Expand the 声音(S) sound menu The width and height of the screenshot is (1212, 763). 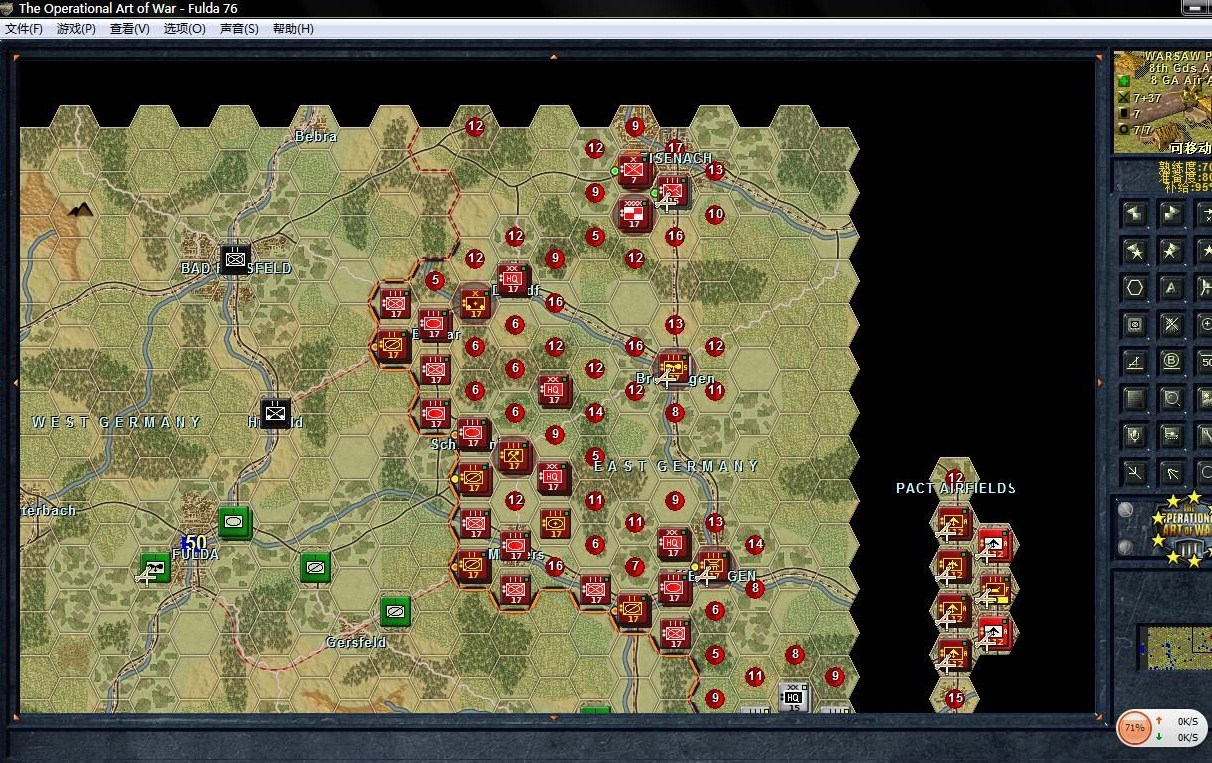click(x=239, y=29)
